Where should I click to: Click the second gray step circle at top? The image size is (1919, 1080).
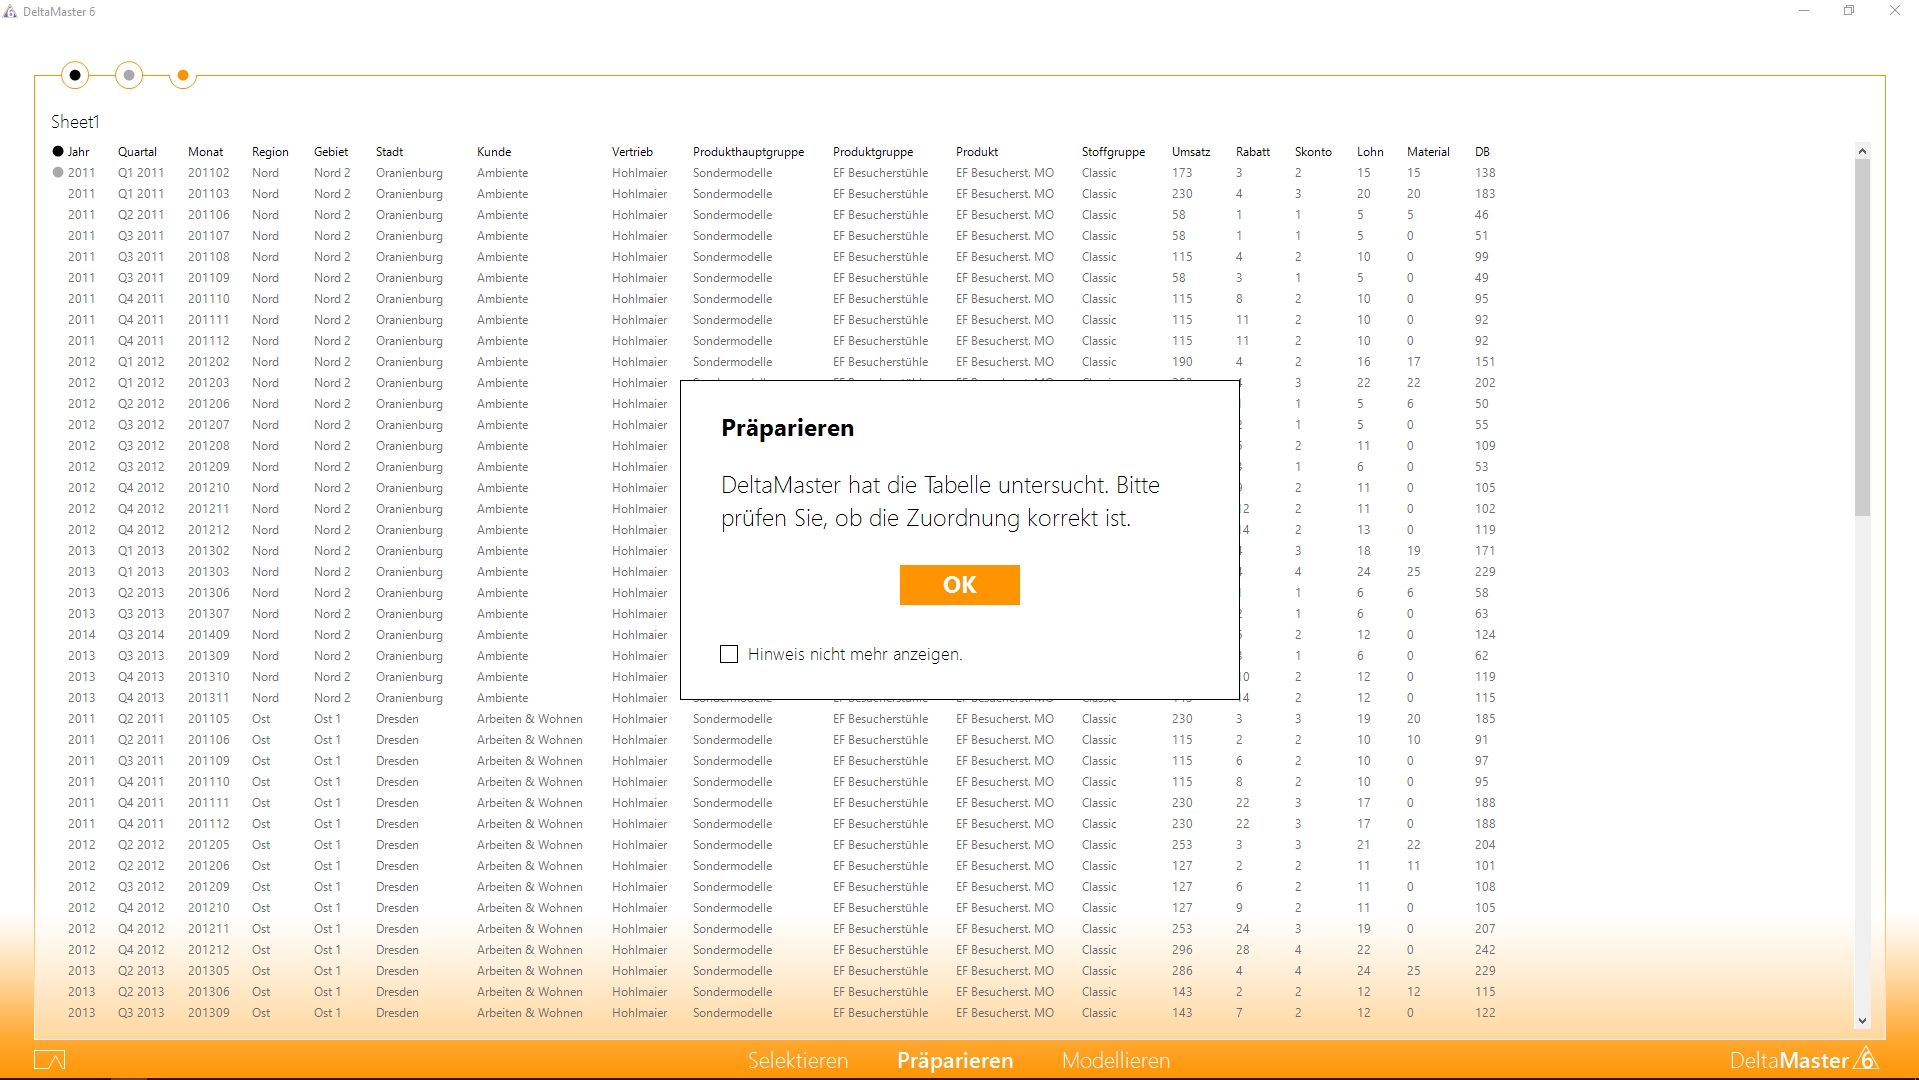tap(129, 75)
